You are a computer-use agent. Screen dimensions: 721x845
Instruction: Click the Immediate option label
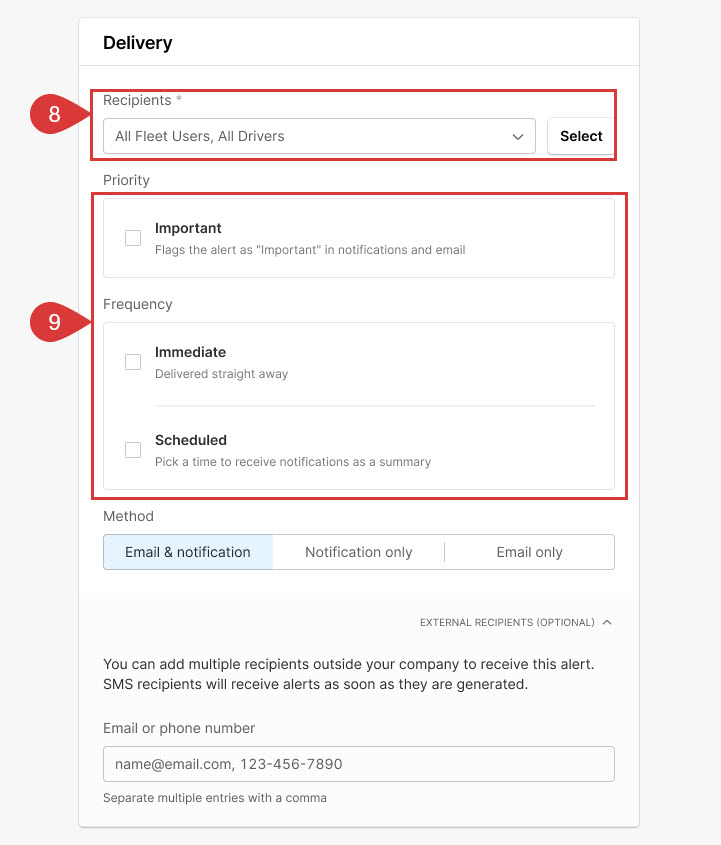click(190, 352)
